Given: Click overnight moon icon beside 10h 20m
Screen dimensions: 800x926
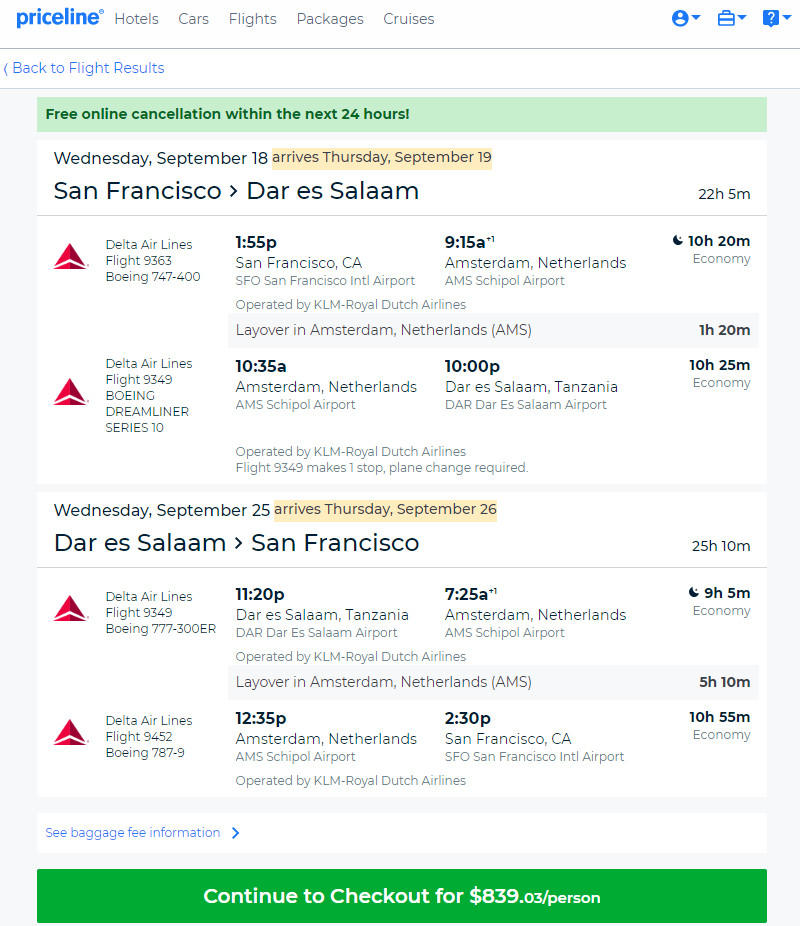Looking at the screenshot, I should click(678, 240).
